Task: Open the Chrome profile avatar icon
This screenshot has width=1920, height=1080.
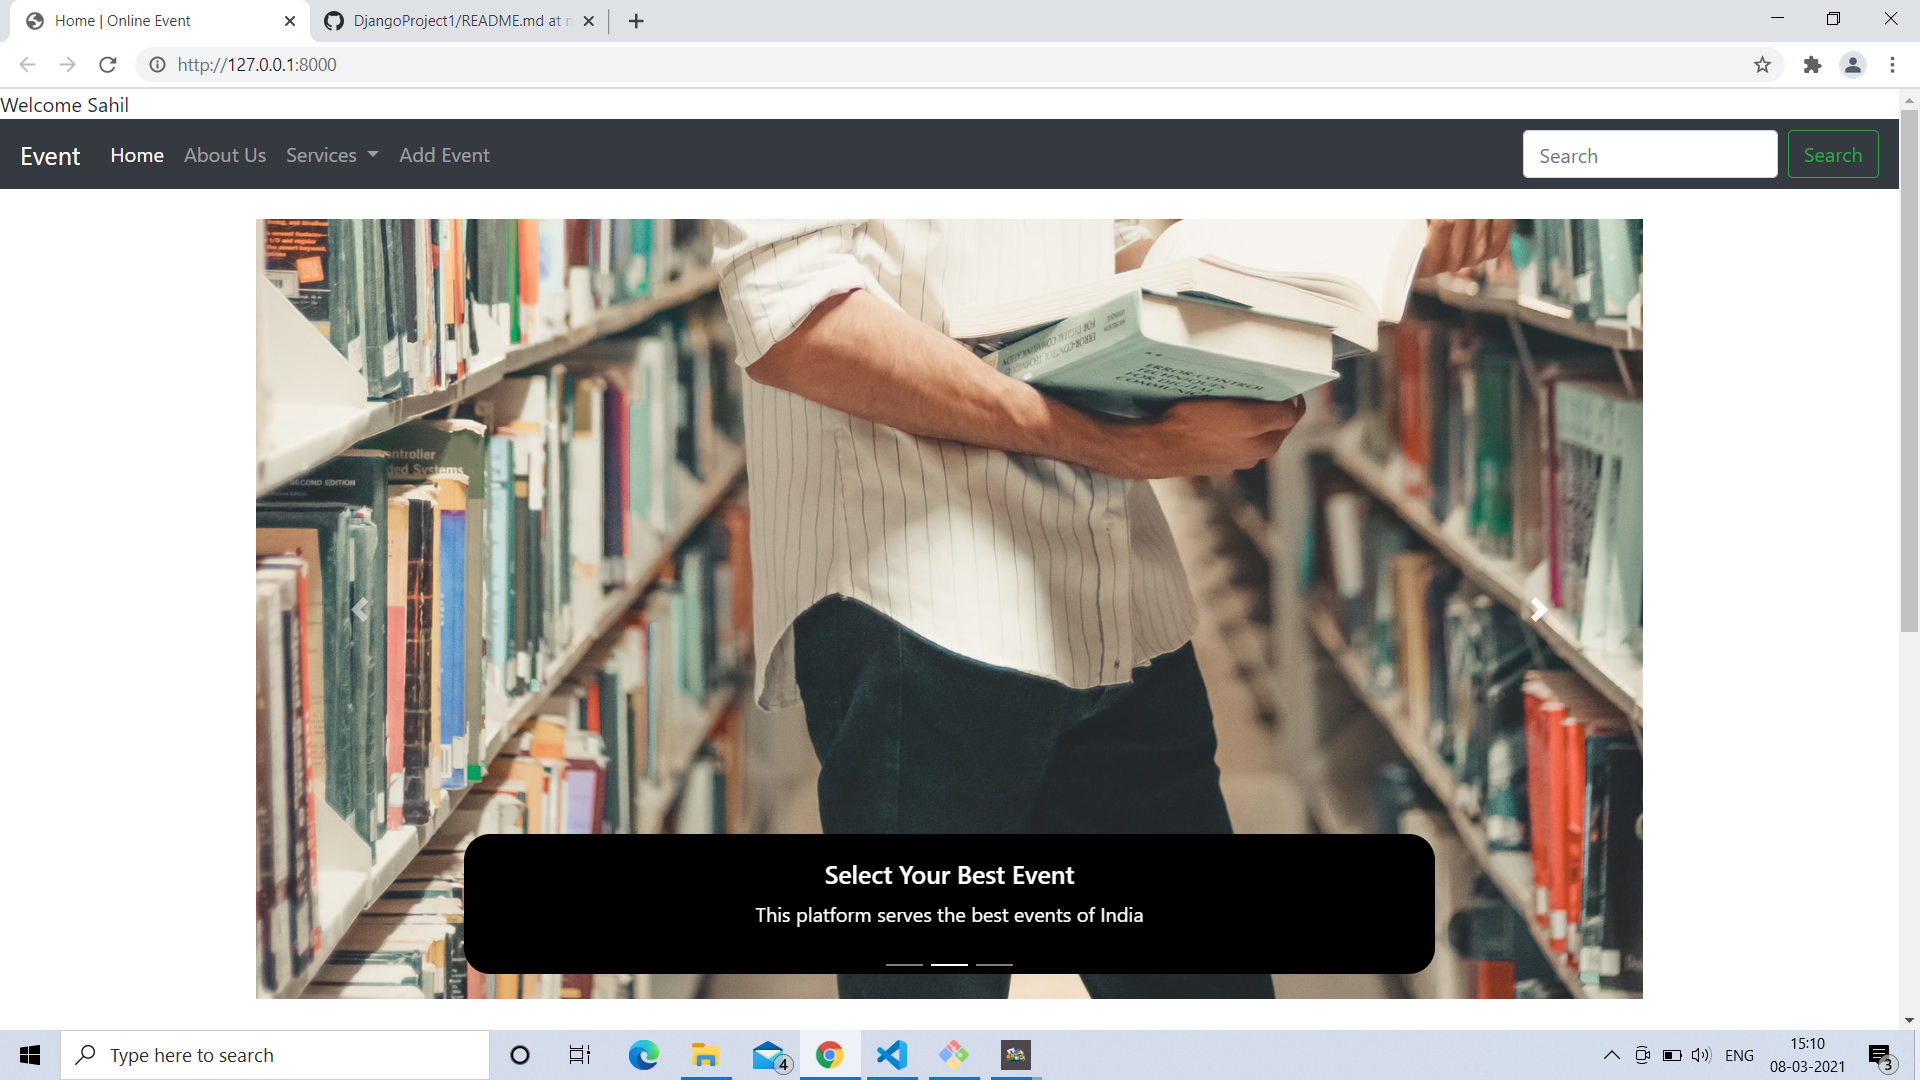Action: pos(1852,65)
